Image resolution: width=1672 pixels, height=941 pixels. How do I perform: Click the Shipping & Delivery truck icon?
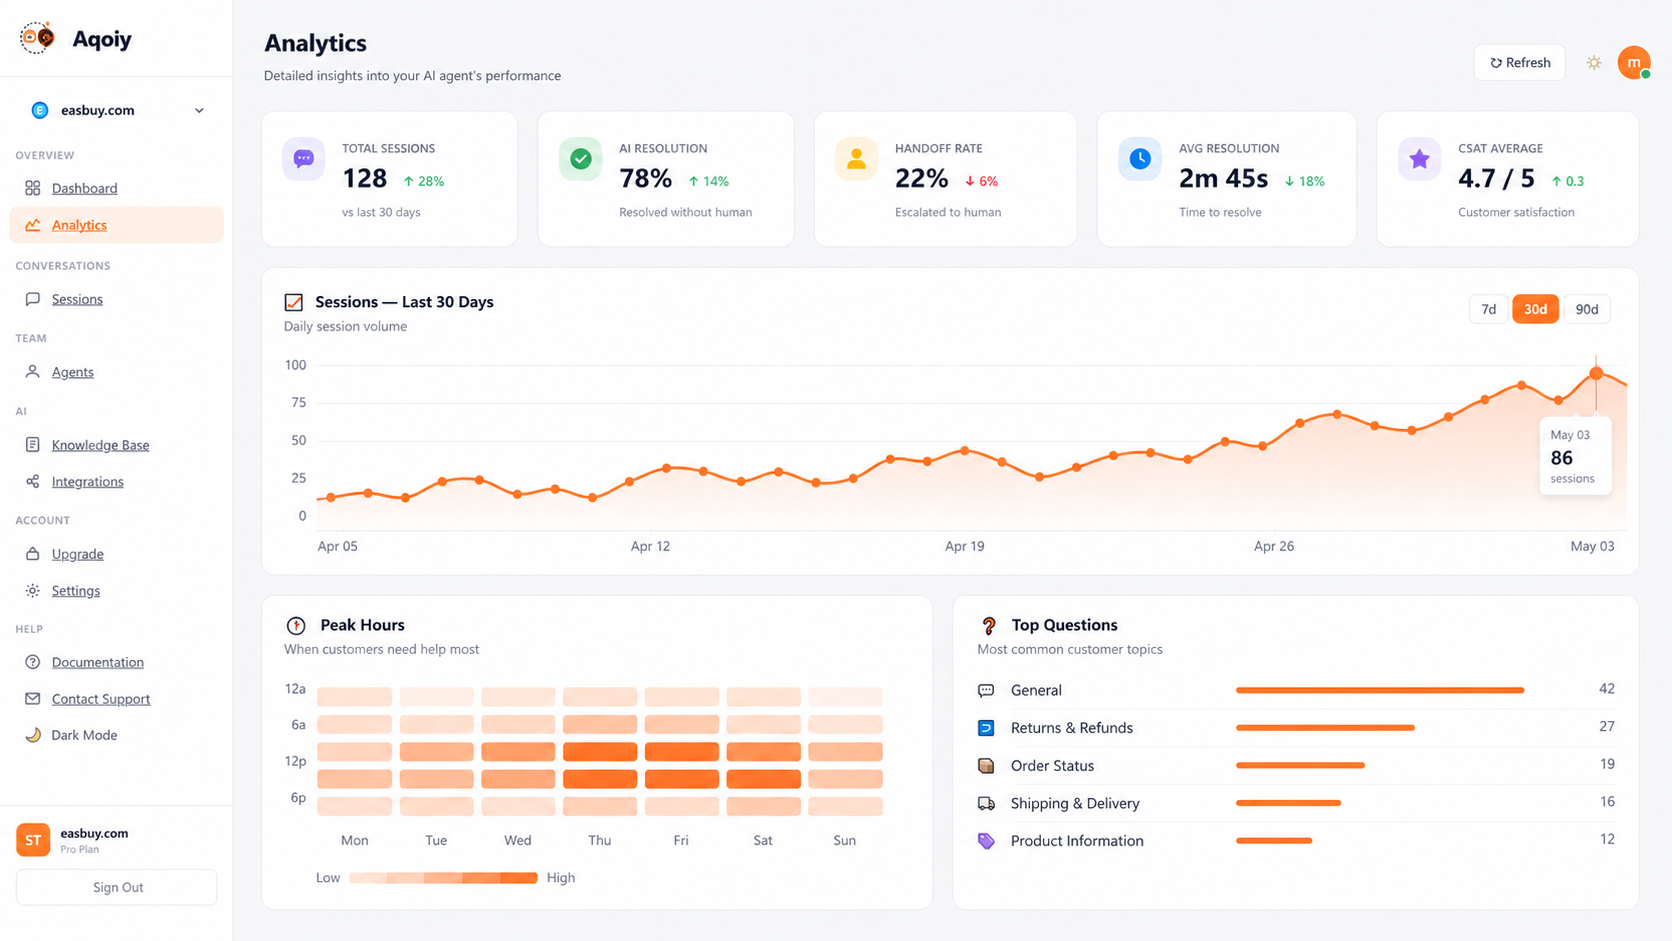(x=986, y=804)
